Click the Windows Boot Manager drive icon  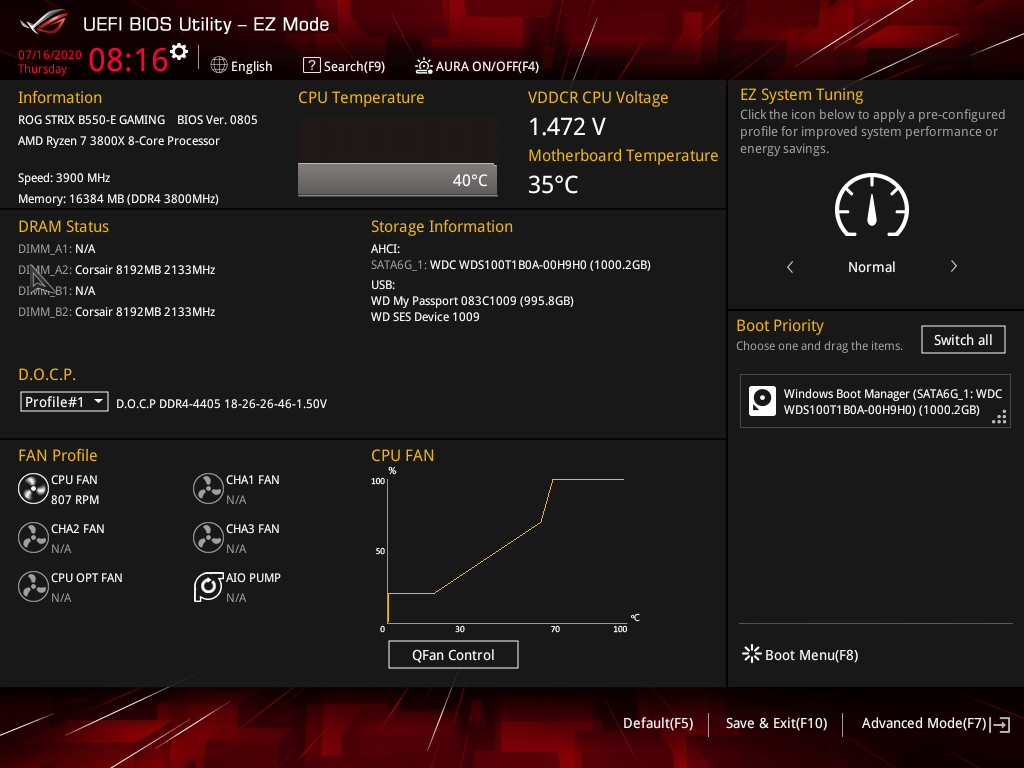point(762,400)
